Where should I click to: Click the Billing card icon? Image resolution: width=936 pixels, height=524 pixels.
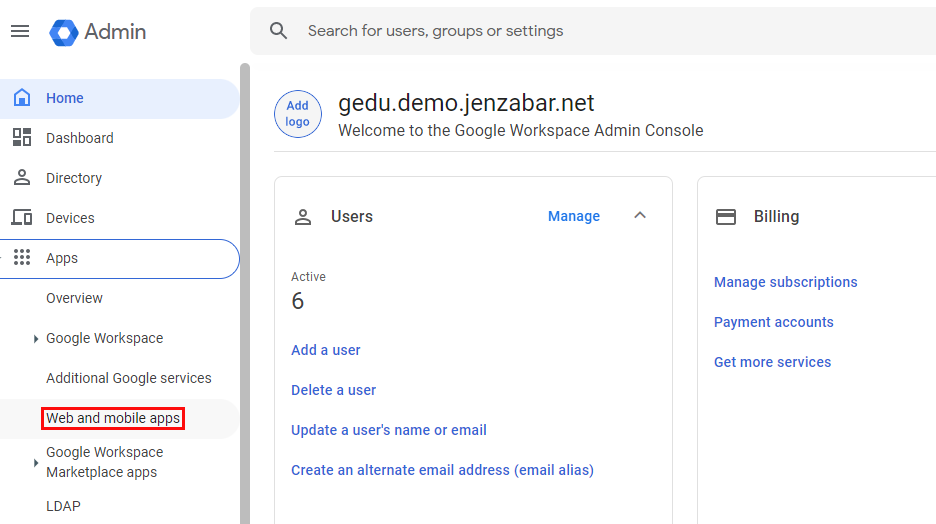click(726, 216)
